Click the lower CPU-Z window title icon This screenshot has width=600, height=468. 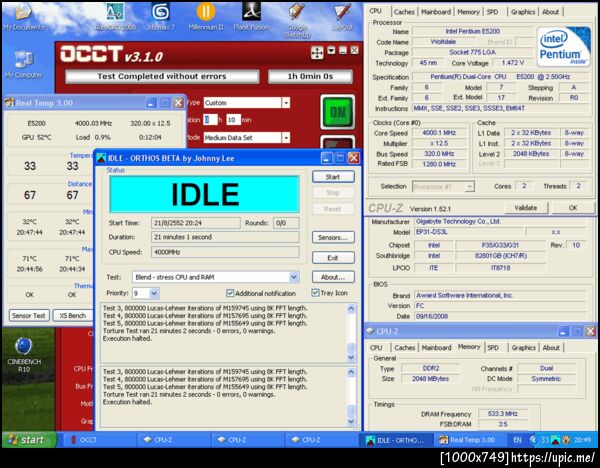[370, 331]
